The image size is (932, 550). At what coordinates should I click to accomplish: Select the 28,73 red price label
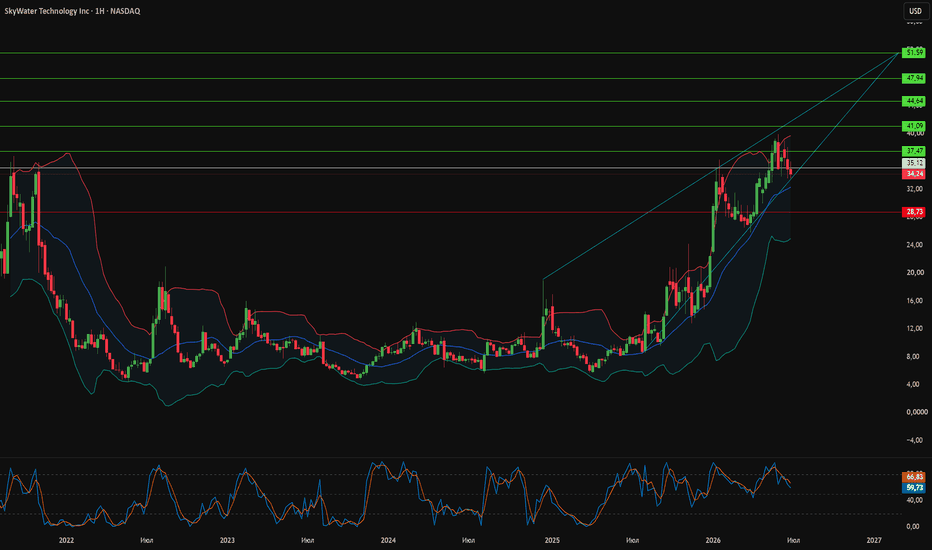click(x=914, y=212)
